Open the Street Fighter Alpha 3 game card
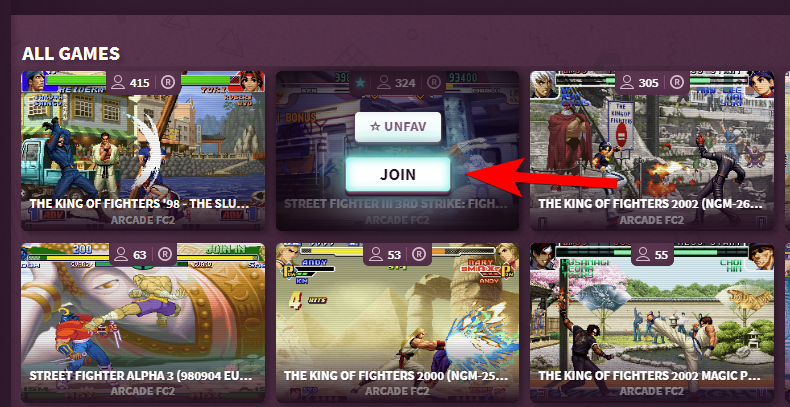 coord(143,323)
